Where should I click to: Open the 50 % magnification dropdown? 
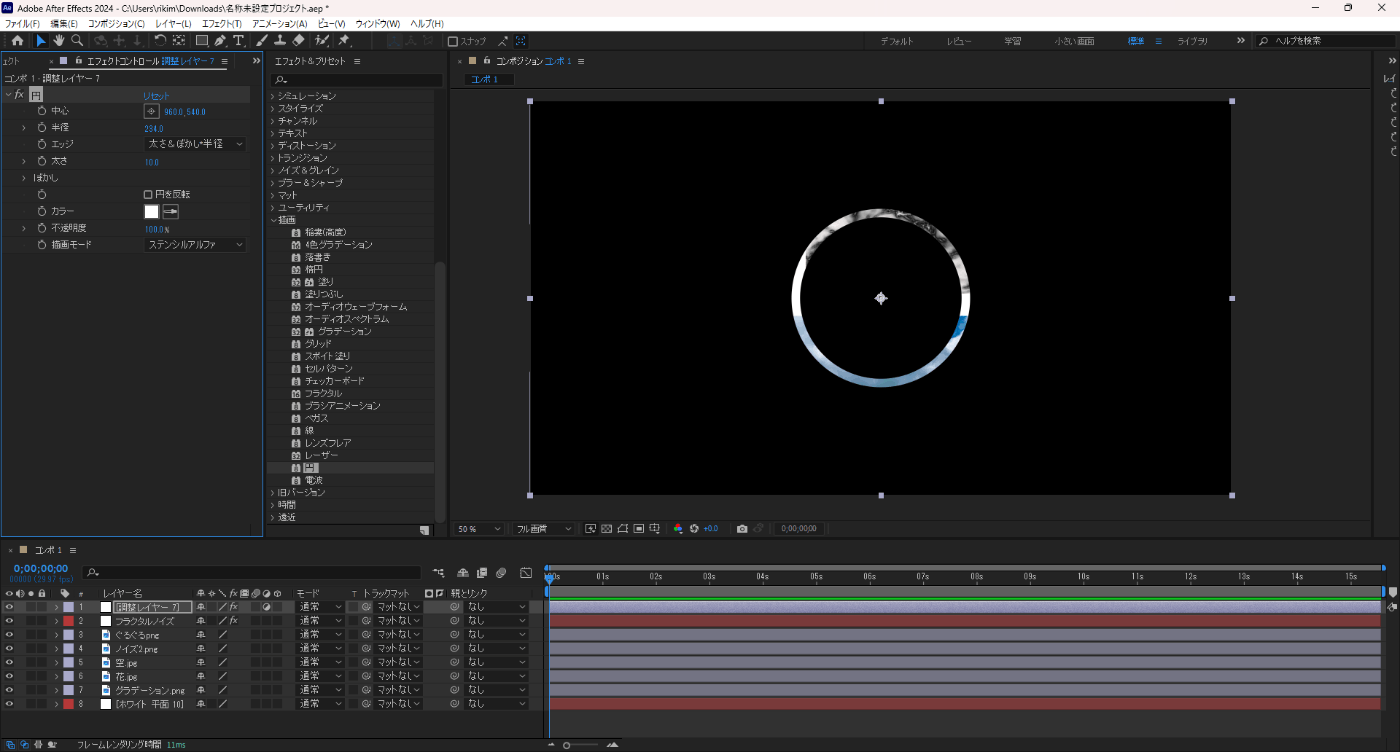(x=479, y=528)
